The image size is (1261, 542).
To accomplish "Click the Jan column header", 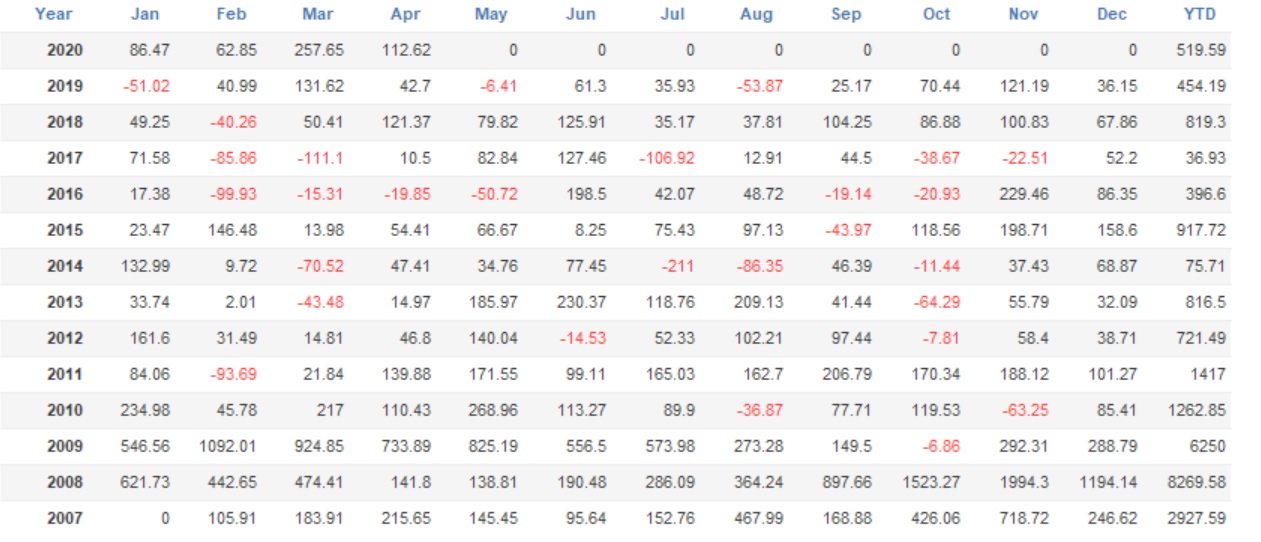I will [145, 14].
